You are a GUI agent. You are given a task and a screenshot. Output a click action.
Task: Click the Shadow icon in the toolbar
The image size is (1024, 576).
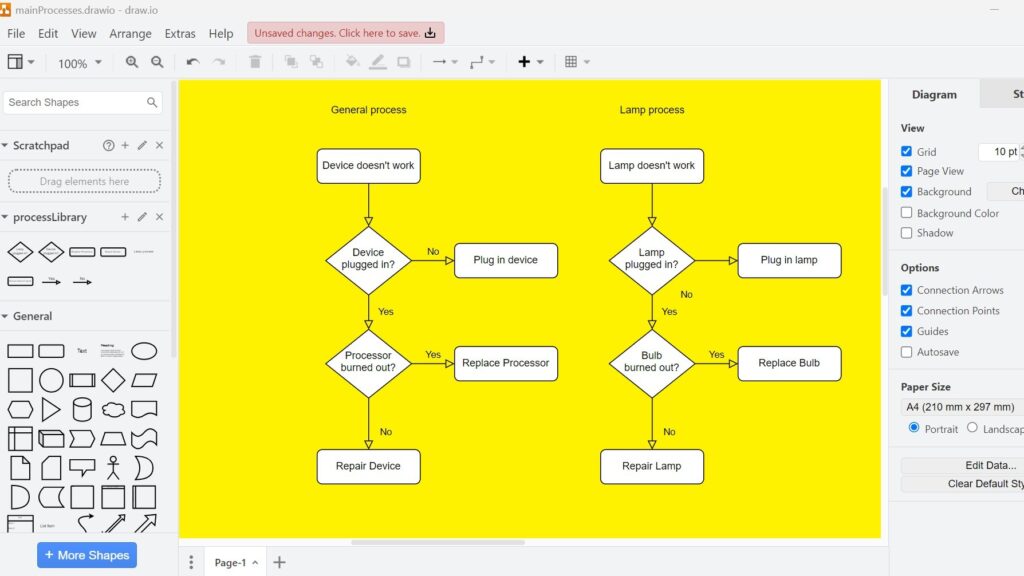pyautogui.click(x=404, y=61)
